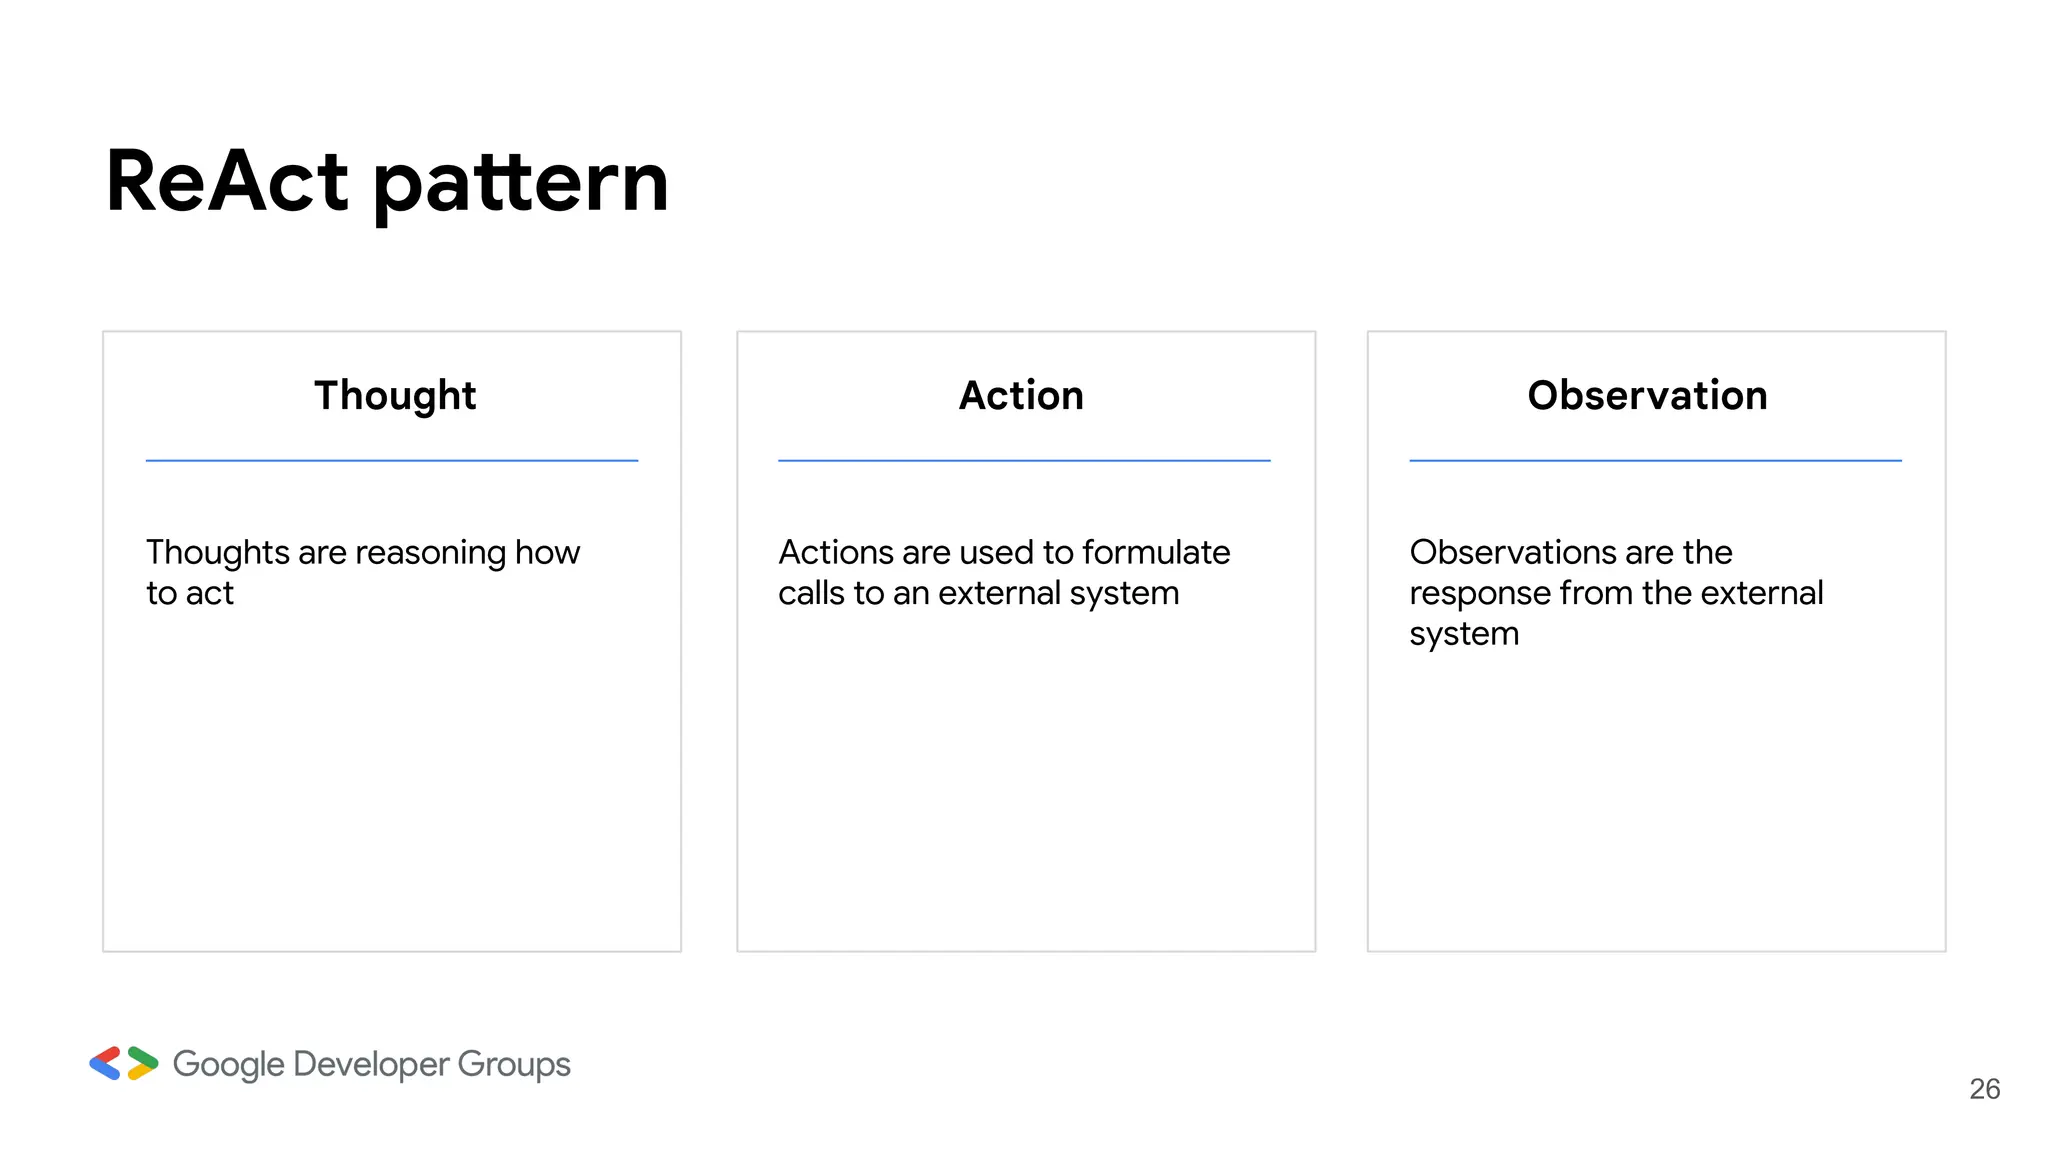Click the "Observations are the response" description
This screenshot has height=1152, width=2048.
tap(1615, 592)
